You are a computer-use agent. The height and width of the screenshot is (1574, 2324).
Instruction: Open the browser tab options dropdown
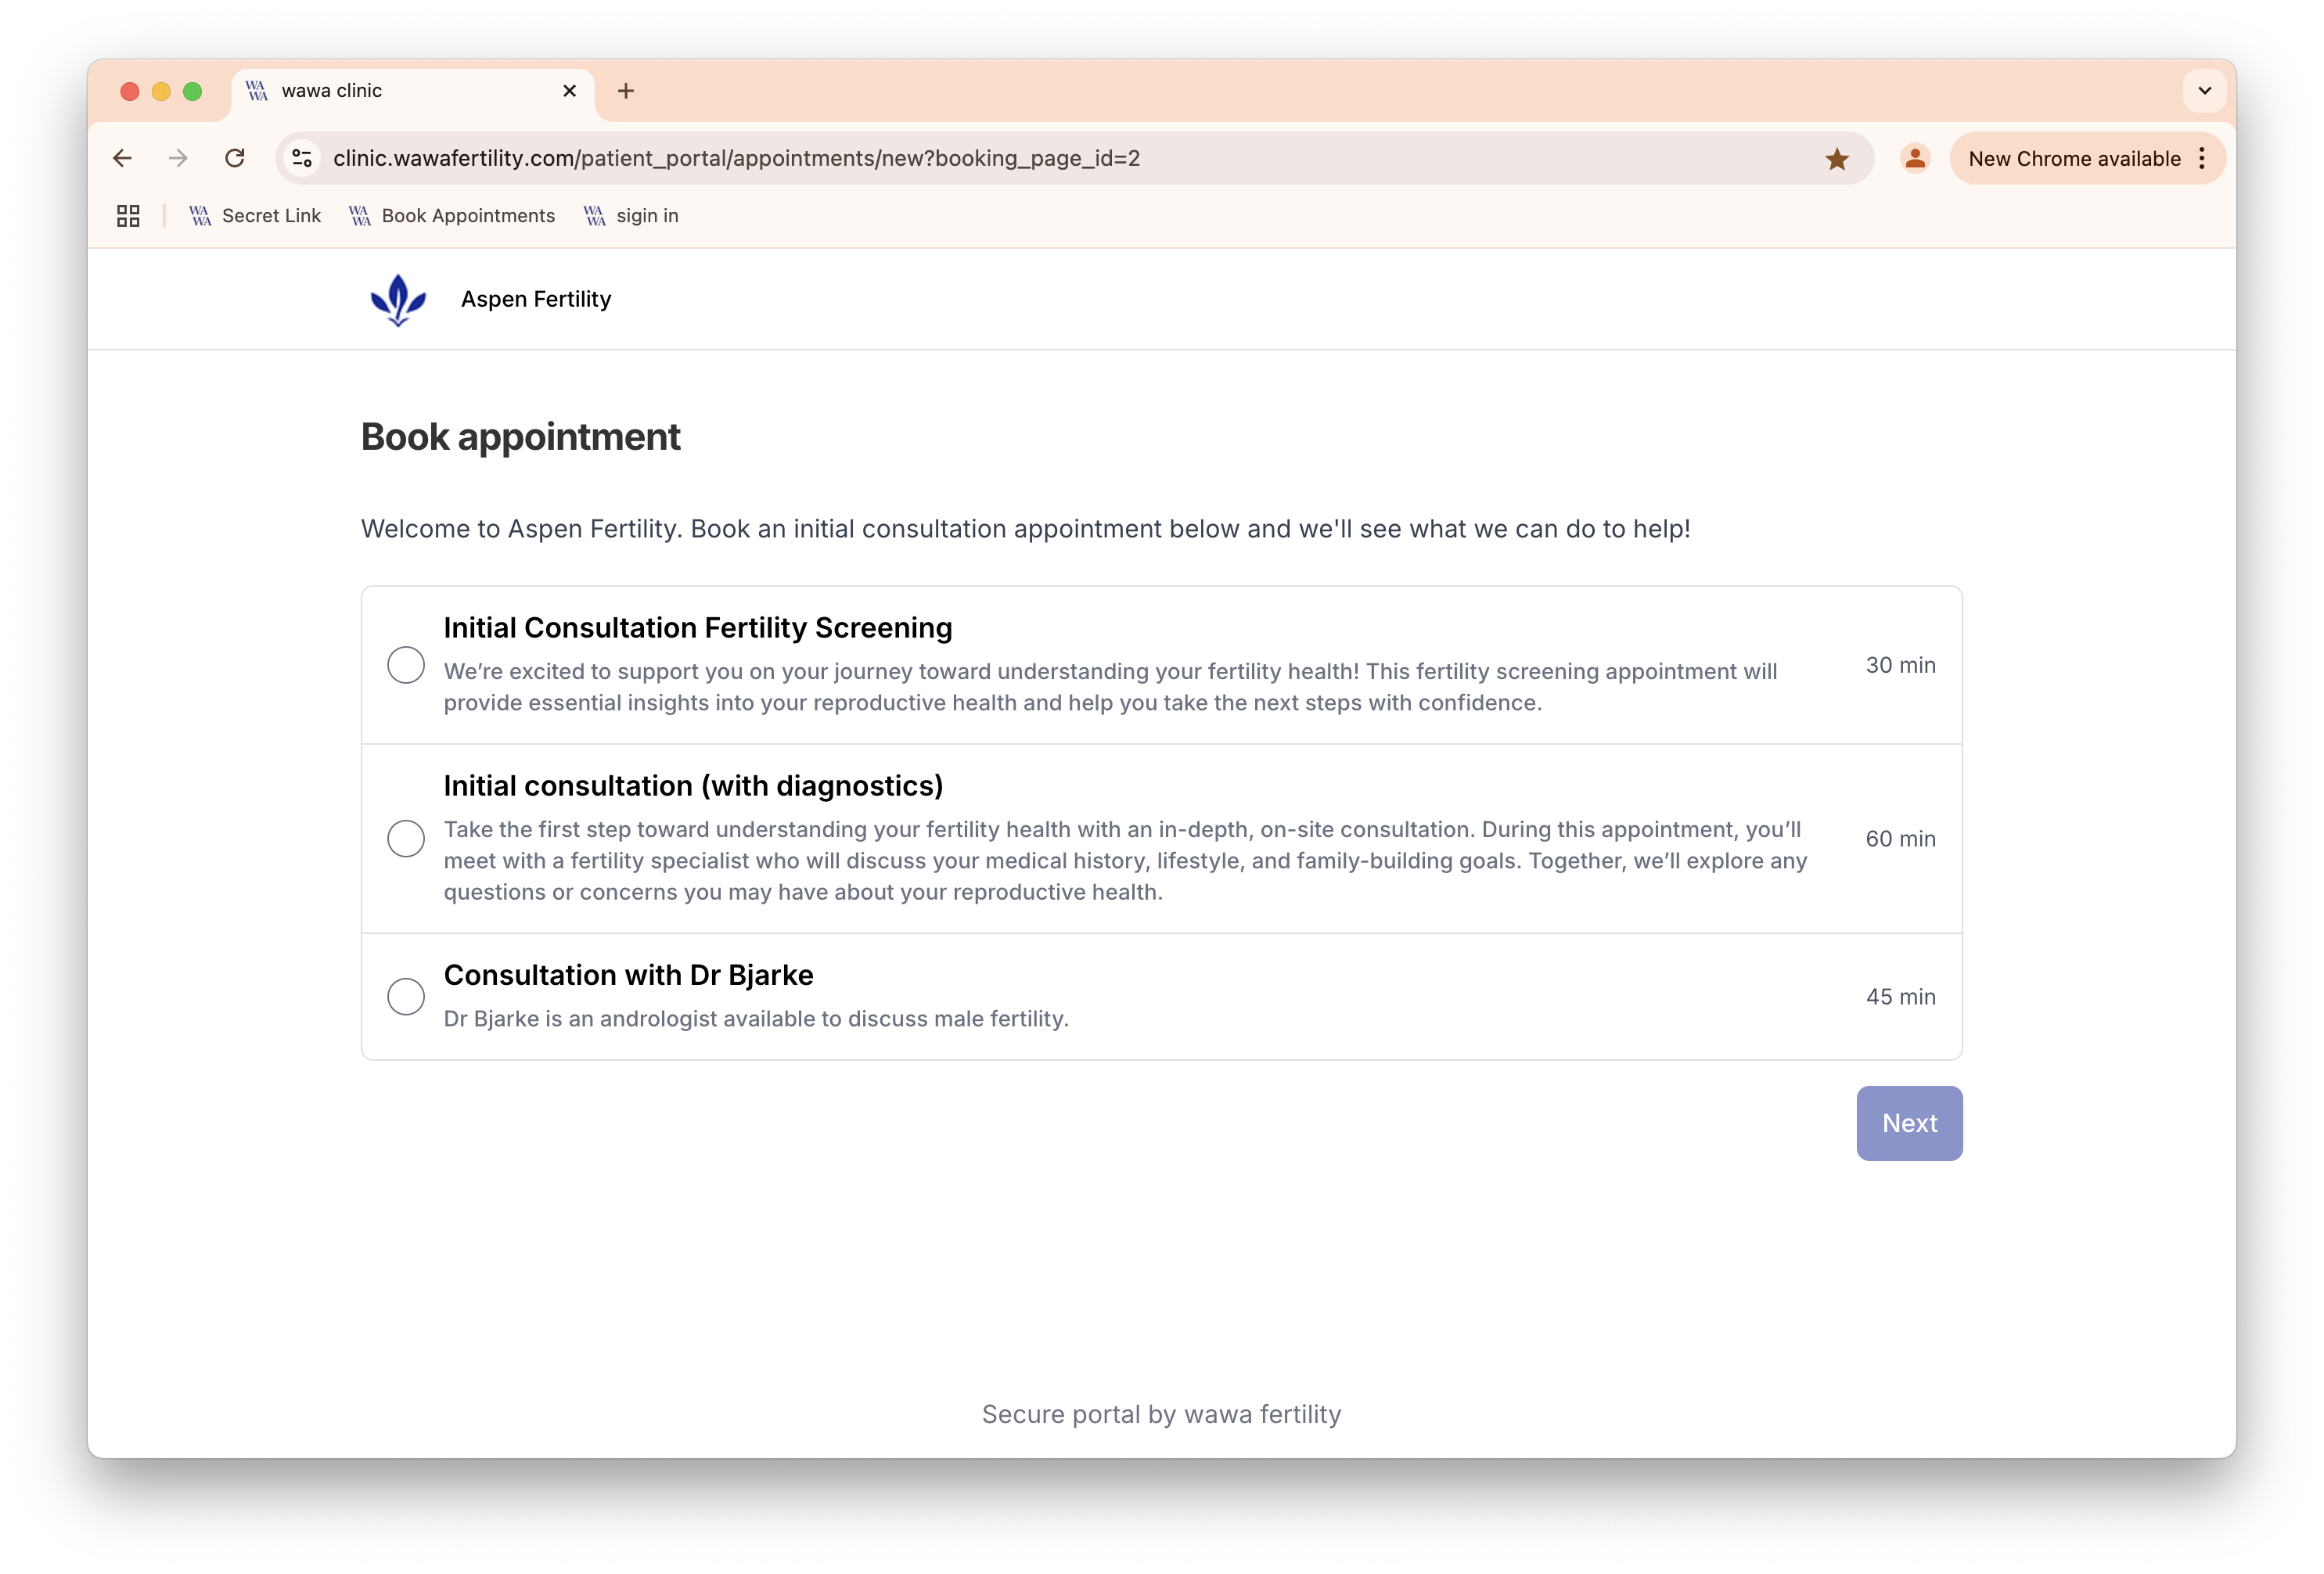click(2204, 90)
